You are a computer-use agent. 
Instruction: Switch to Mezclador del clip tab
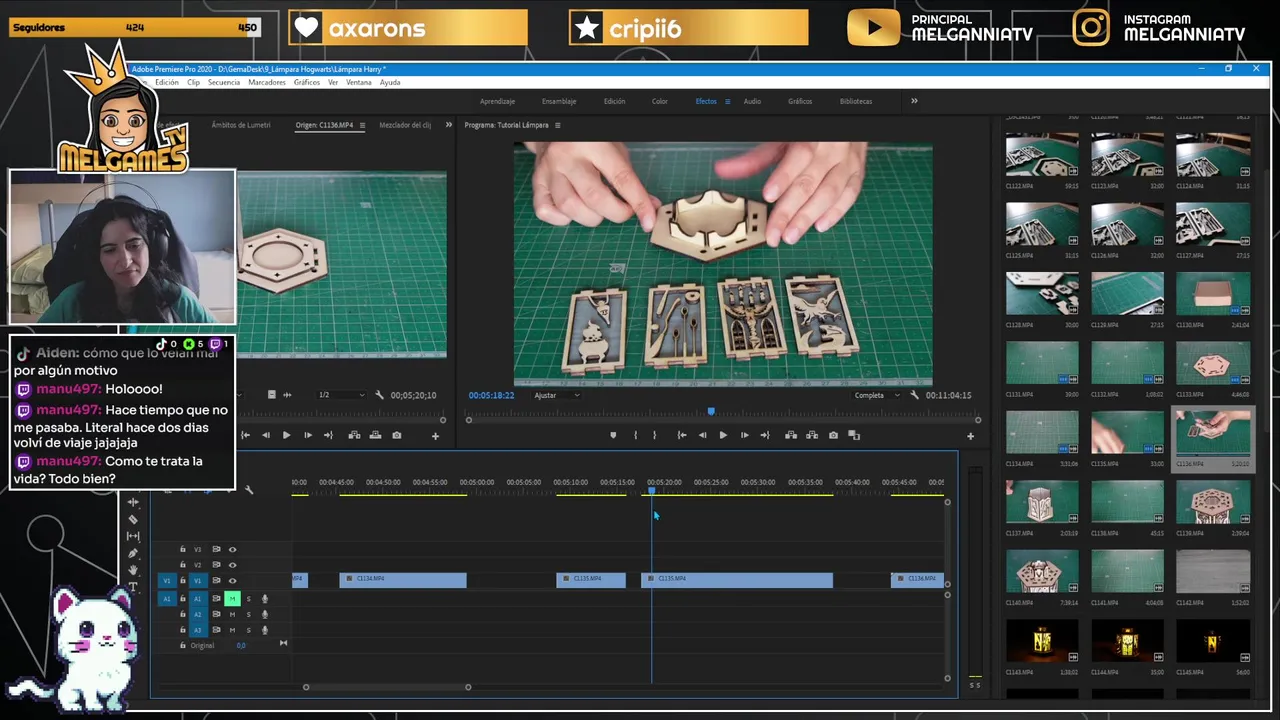tap(405, 125)
